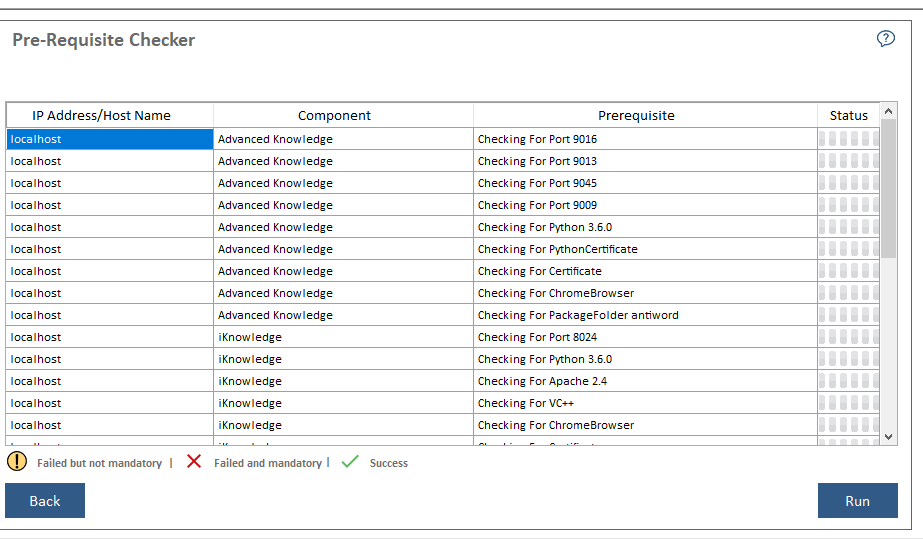Click the scrollbar up arrow

[x=889, y=111]
